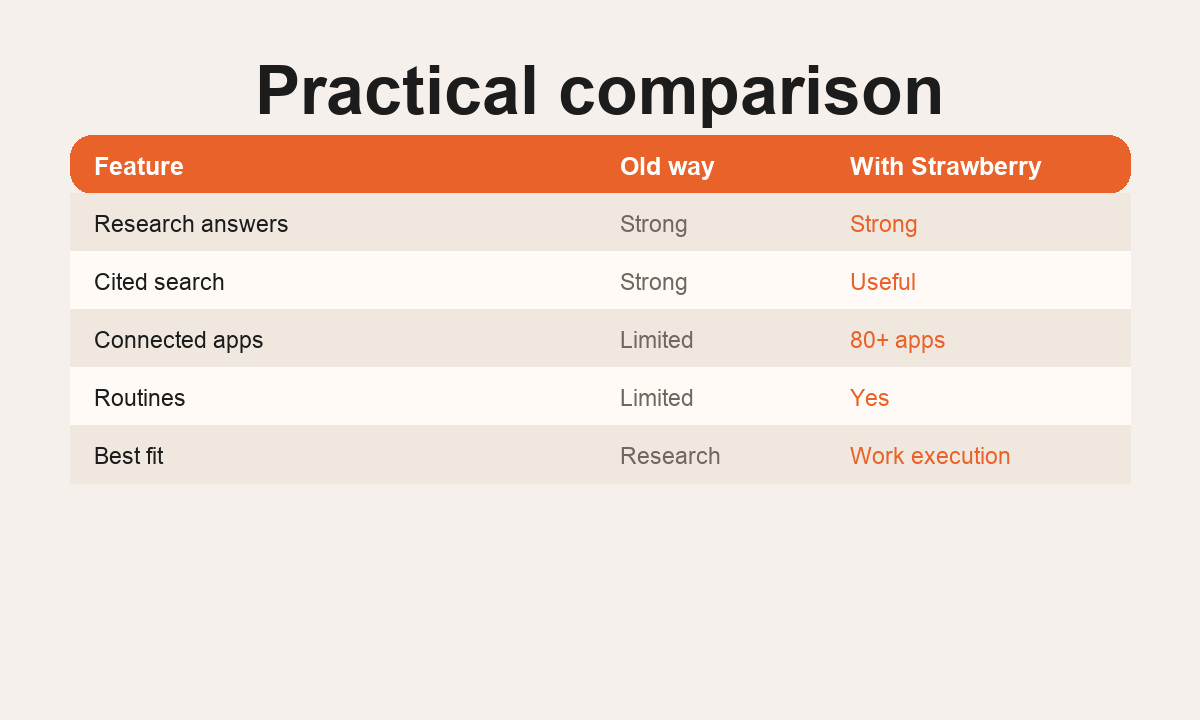Click the 'Work execution' cell
This screenshot has height=720, width=1200.
click(930, 456)
